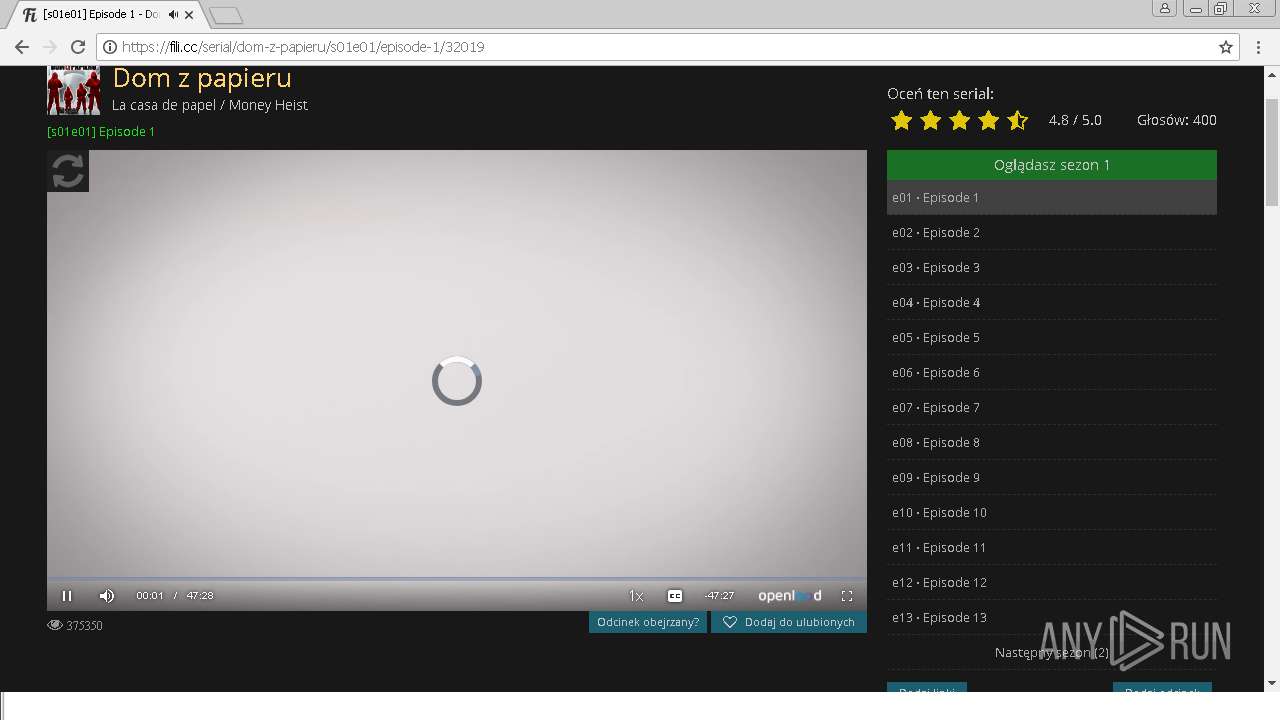Viewport: 1280px width, 720px height.
Task: Open e06 Episode 6
Action: (1052, 373)
